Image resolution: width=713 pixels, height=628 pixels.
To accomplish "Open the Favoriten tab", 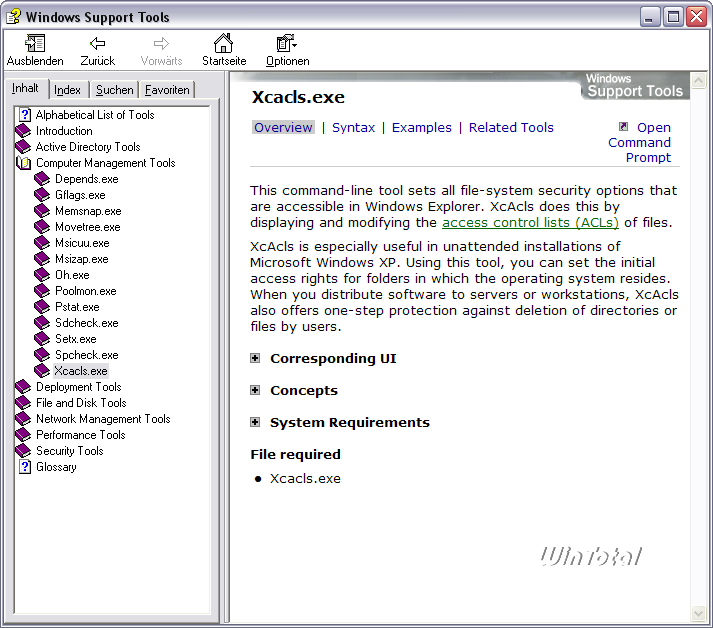I will (x=166, y=90).
